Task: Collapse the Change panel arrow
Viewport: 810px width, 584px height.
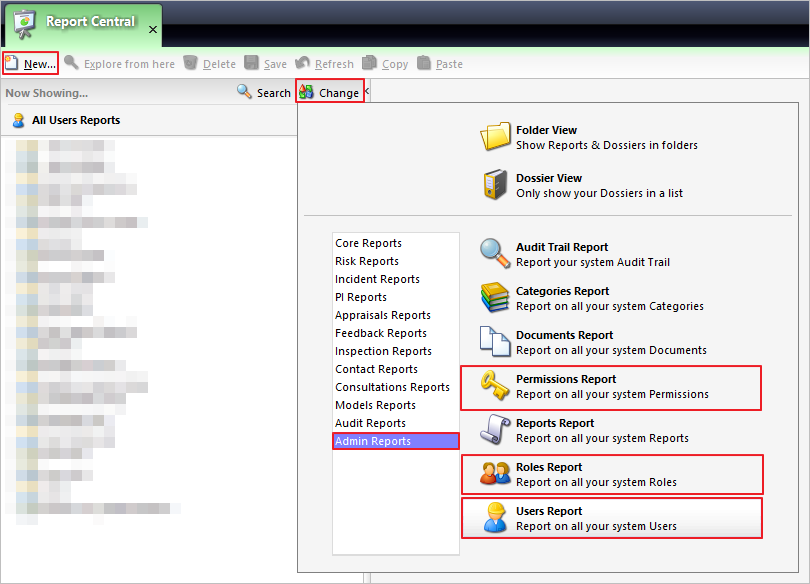Action: [367, 90]
